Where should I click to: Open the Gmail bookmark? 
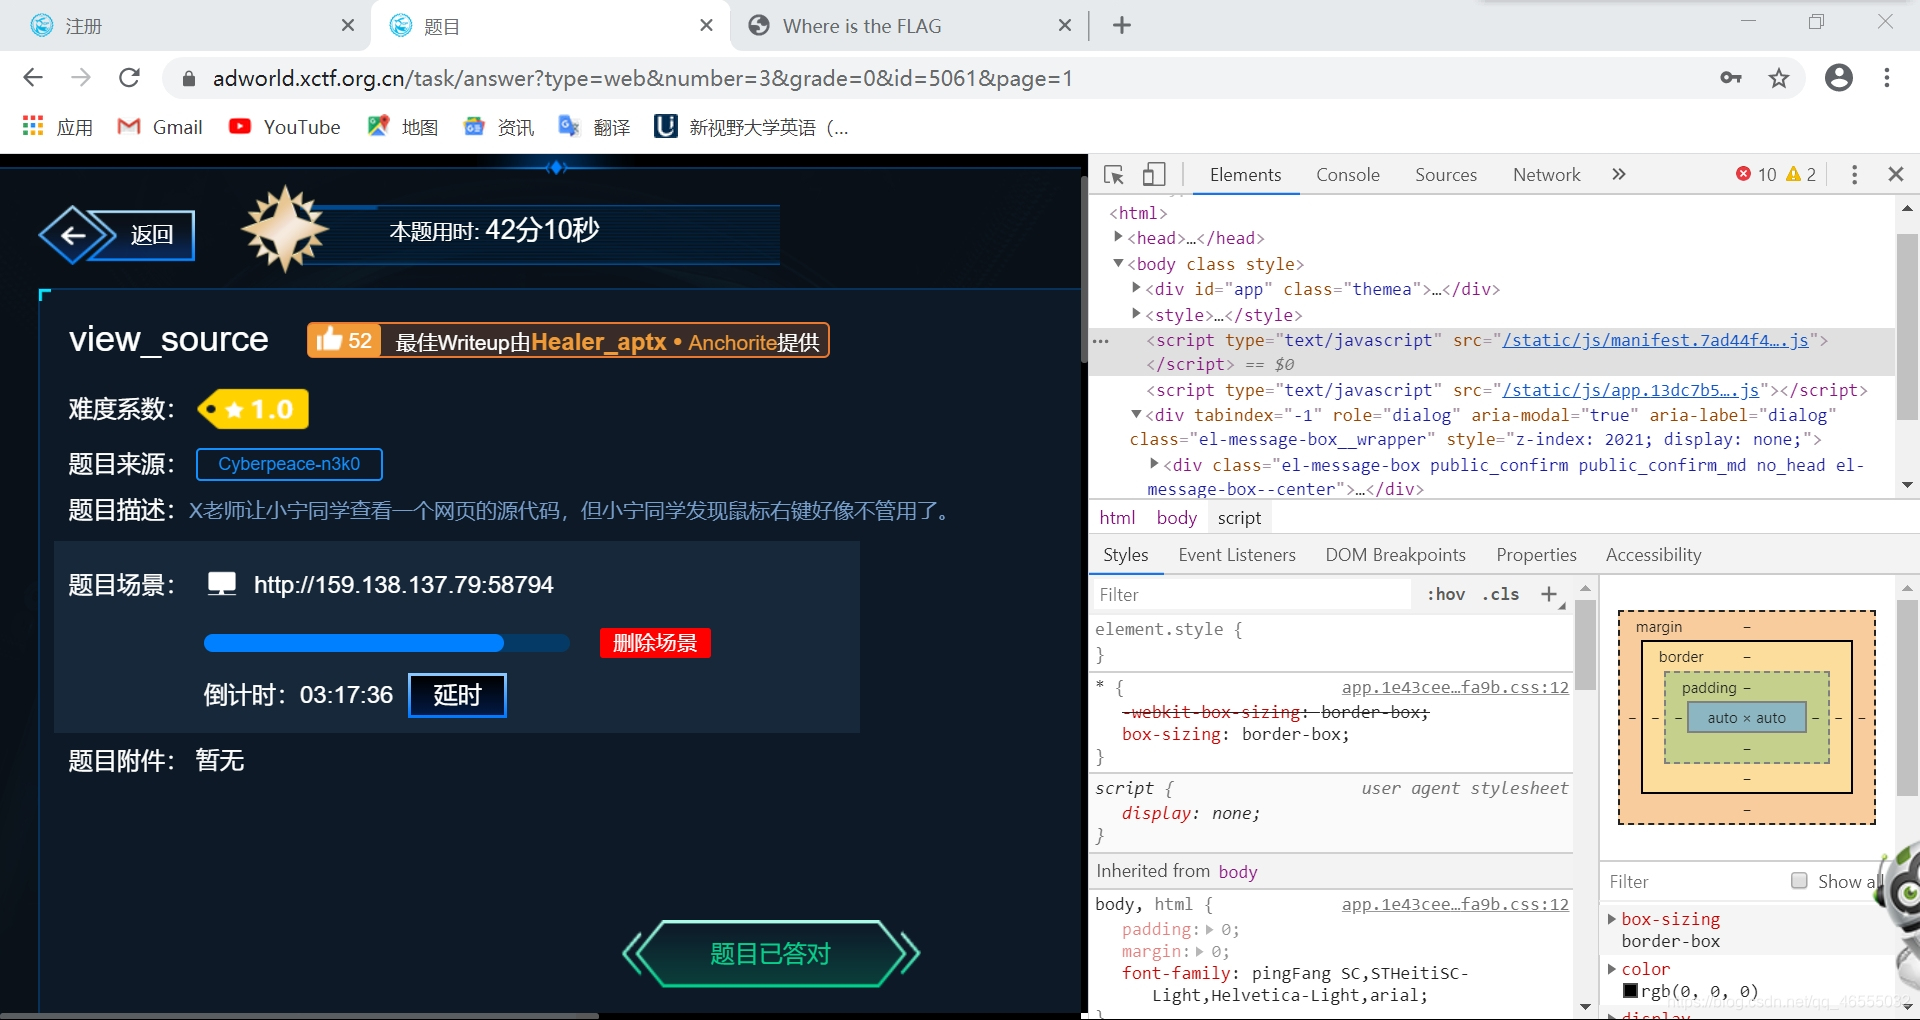point(160,127)
